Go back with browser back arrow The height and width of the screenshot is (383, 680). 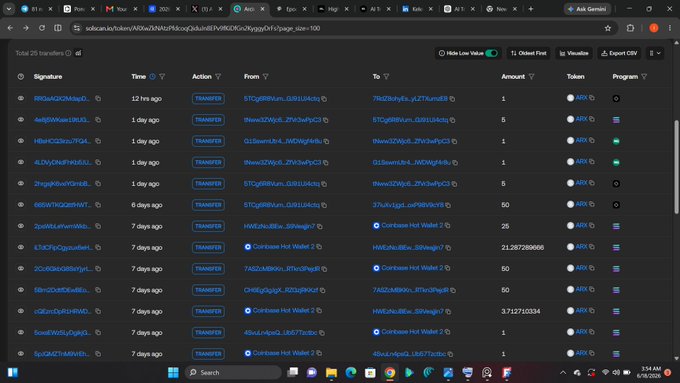(x=10, y=28)
